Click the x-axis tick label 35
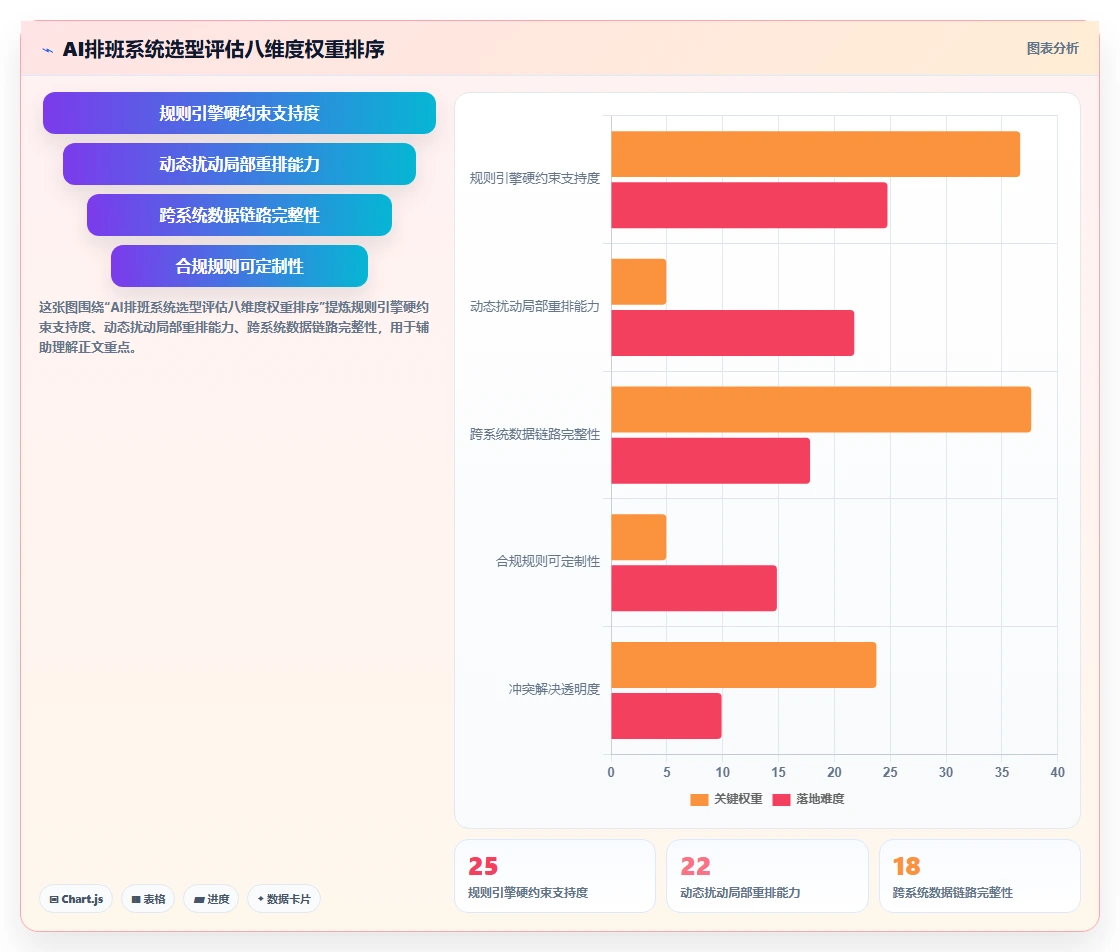The height and width of the screenshot is (952, 1120). [x=1002, y=772]
